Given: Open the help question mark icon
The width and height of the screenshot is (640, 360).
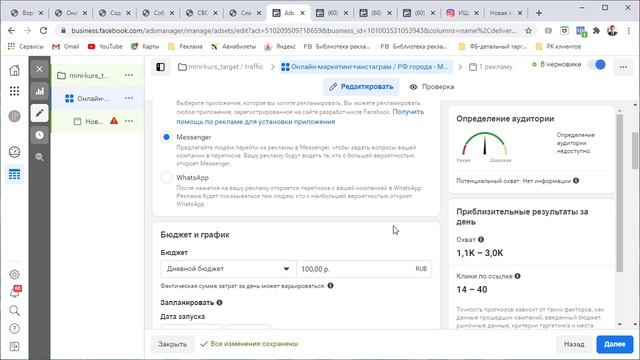Looking at the screenshot, I should coord(14,329).
